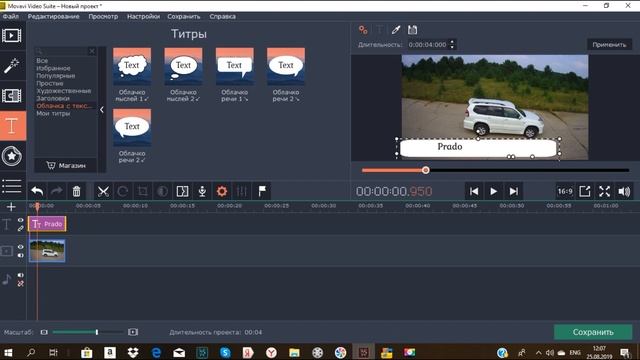
Task: Open the 16:9 aspect ratio selector
Action: 565,191
